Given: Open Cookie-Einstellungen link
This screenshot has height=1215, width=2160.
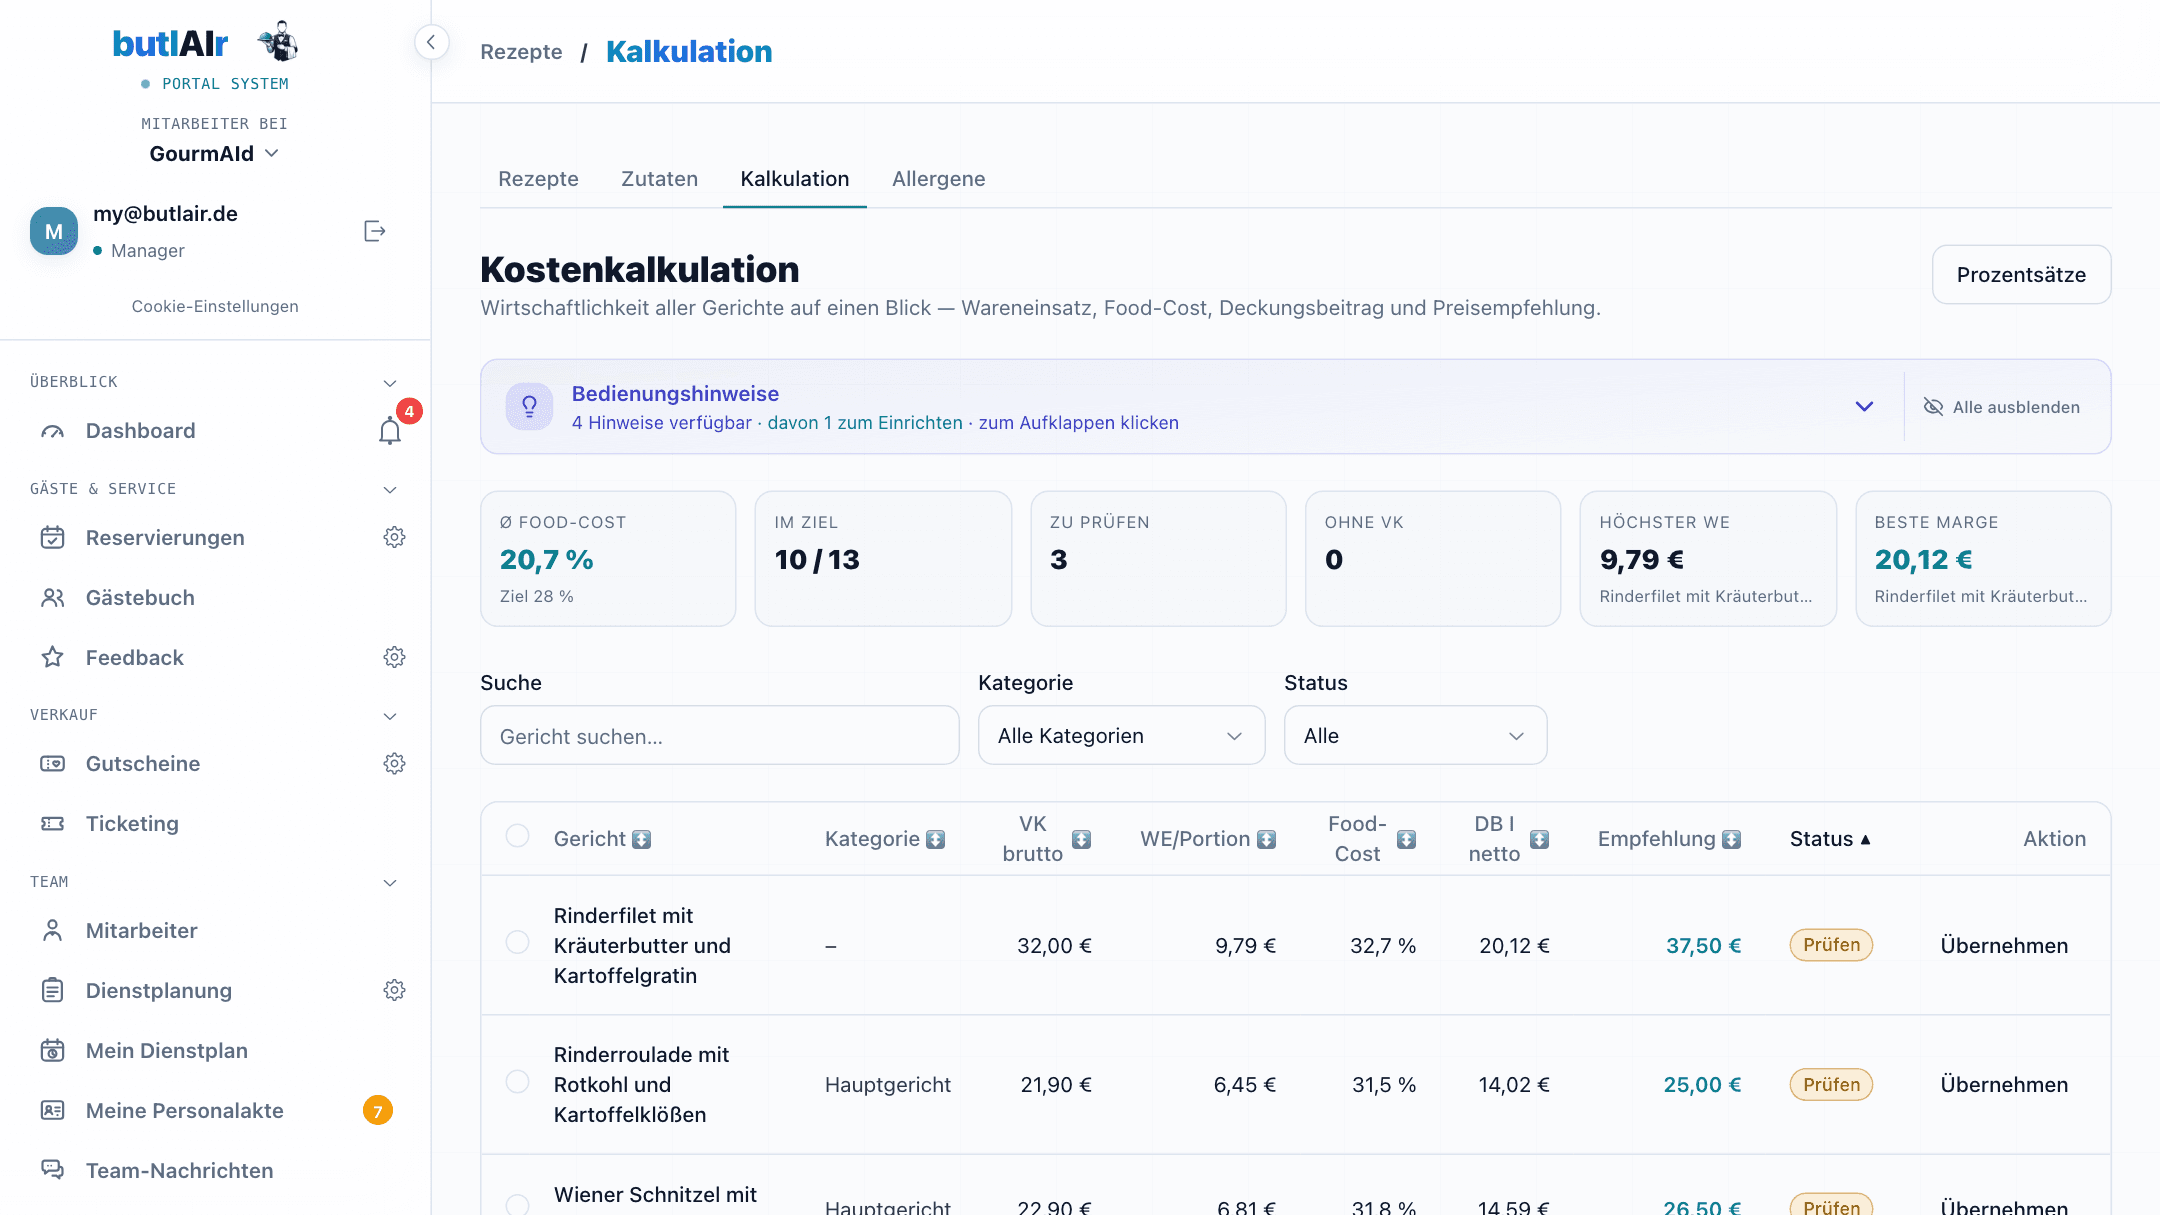Looking at the screenshot, I should point(215,306).
